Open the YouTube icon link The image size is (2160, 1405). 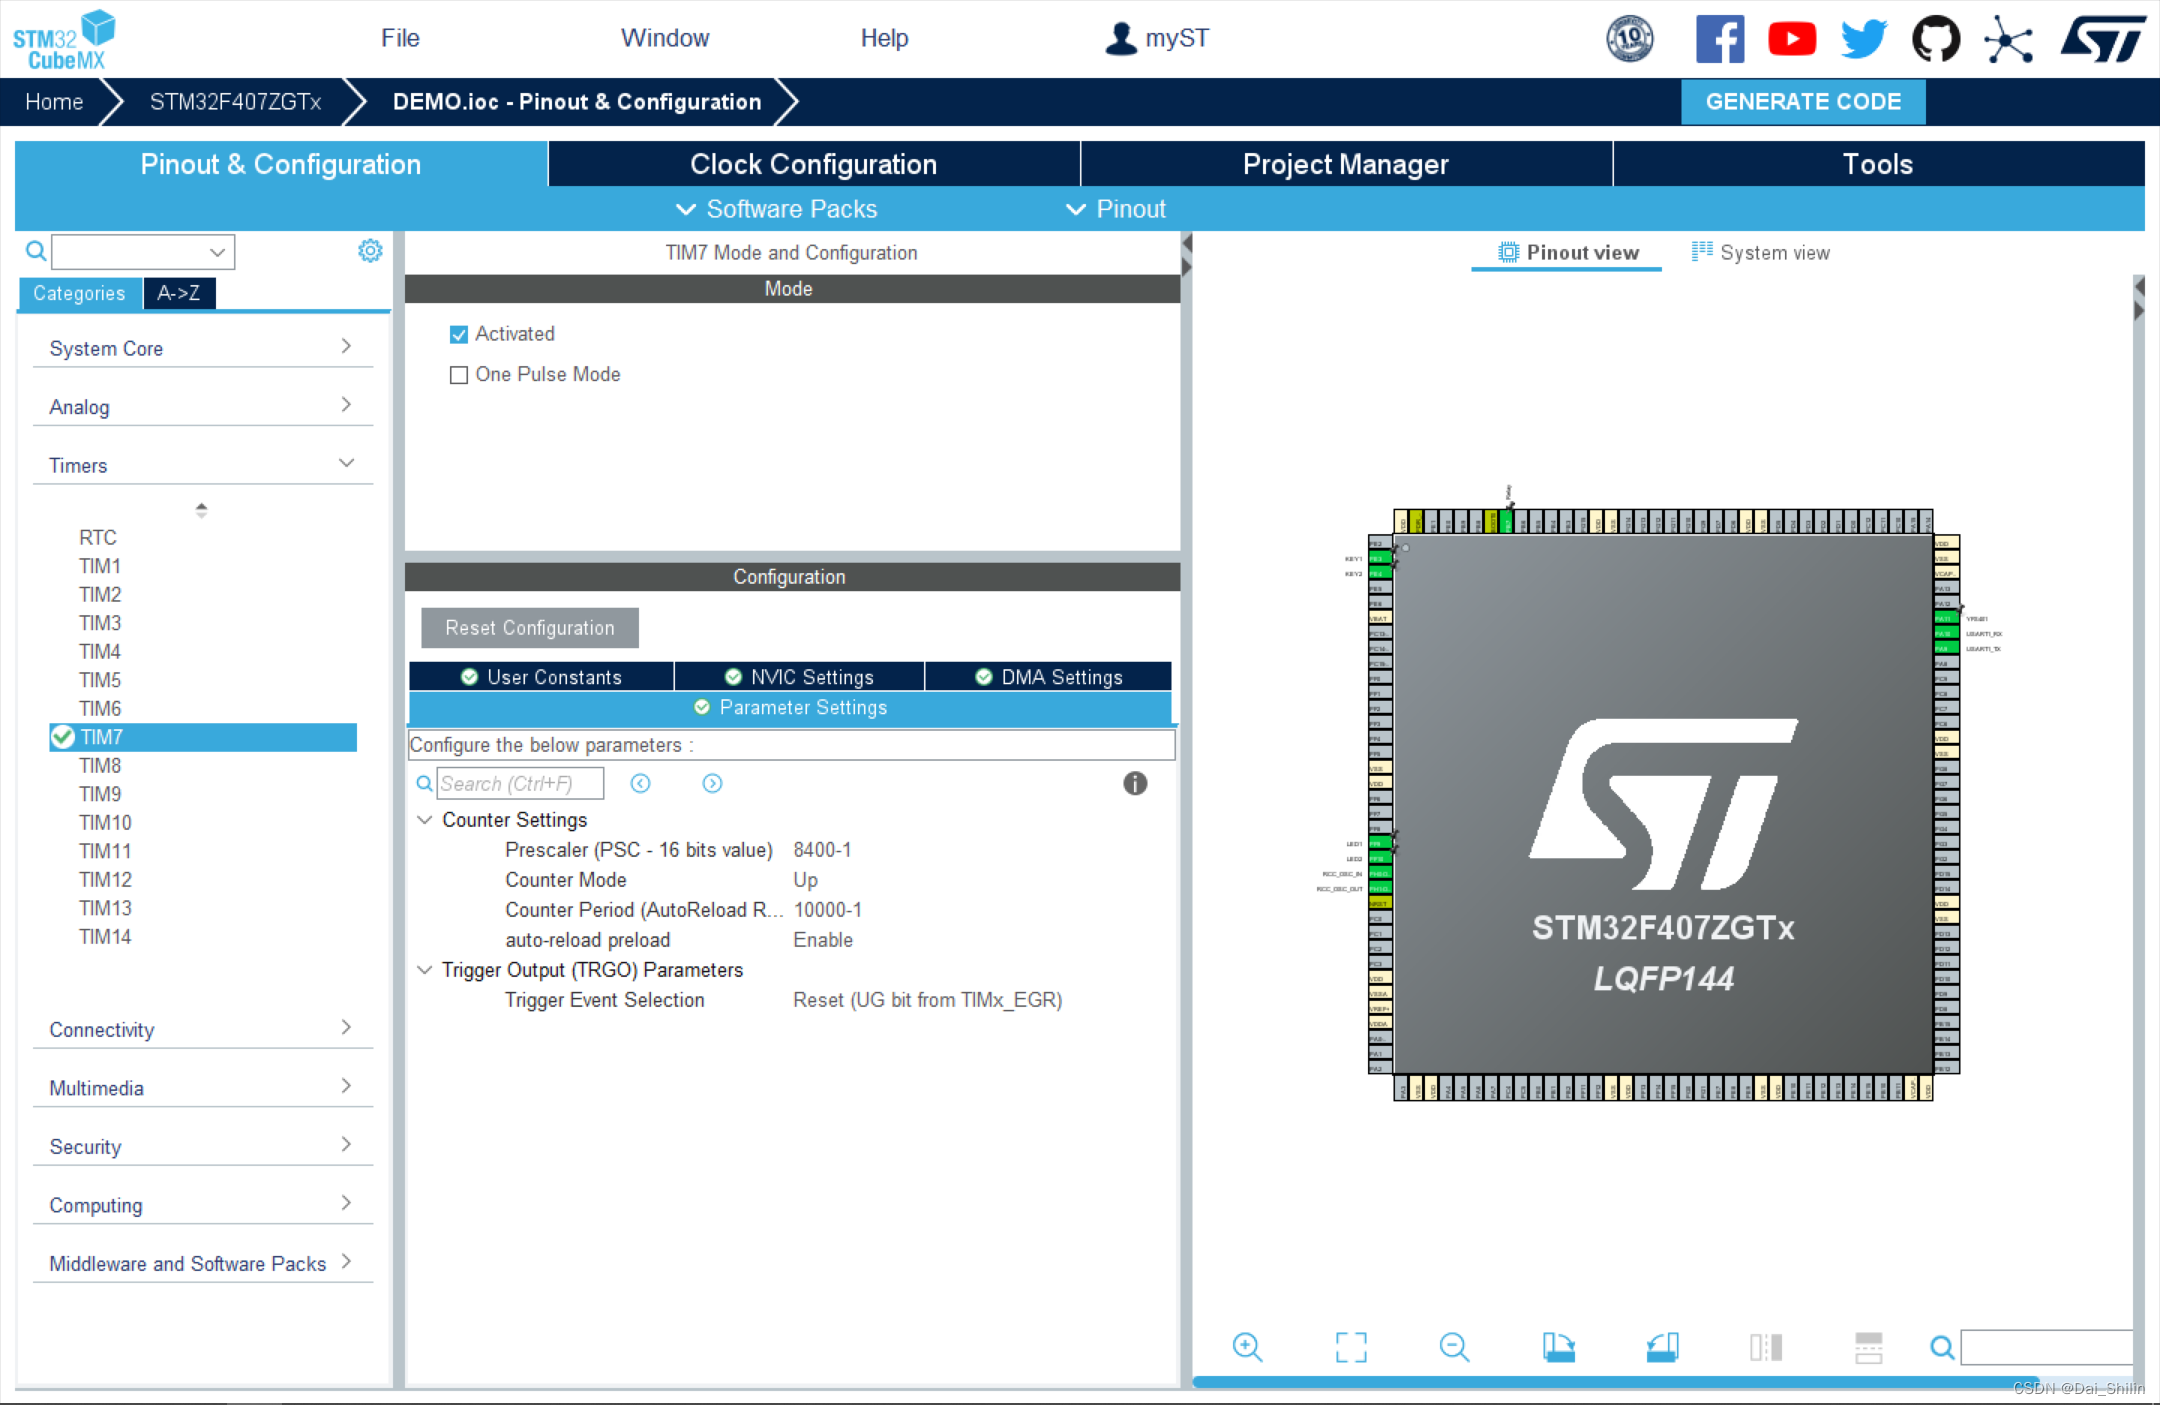1791,40
